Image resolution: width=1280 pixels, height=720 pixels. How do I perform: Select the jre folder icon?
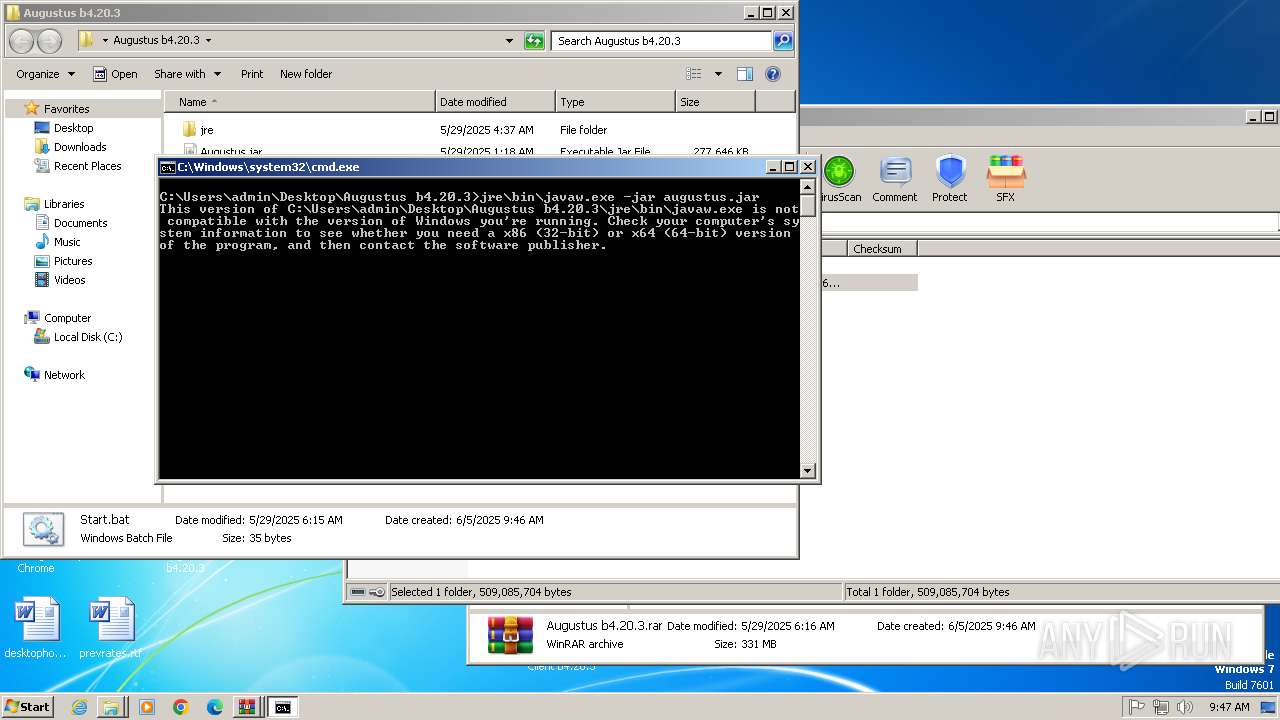tap(190, 130)
